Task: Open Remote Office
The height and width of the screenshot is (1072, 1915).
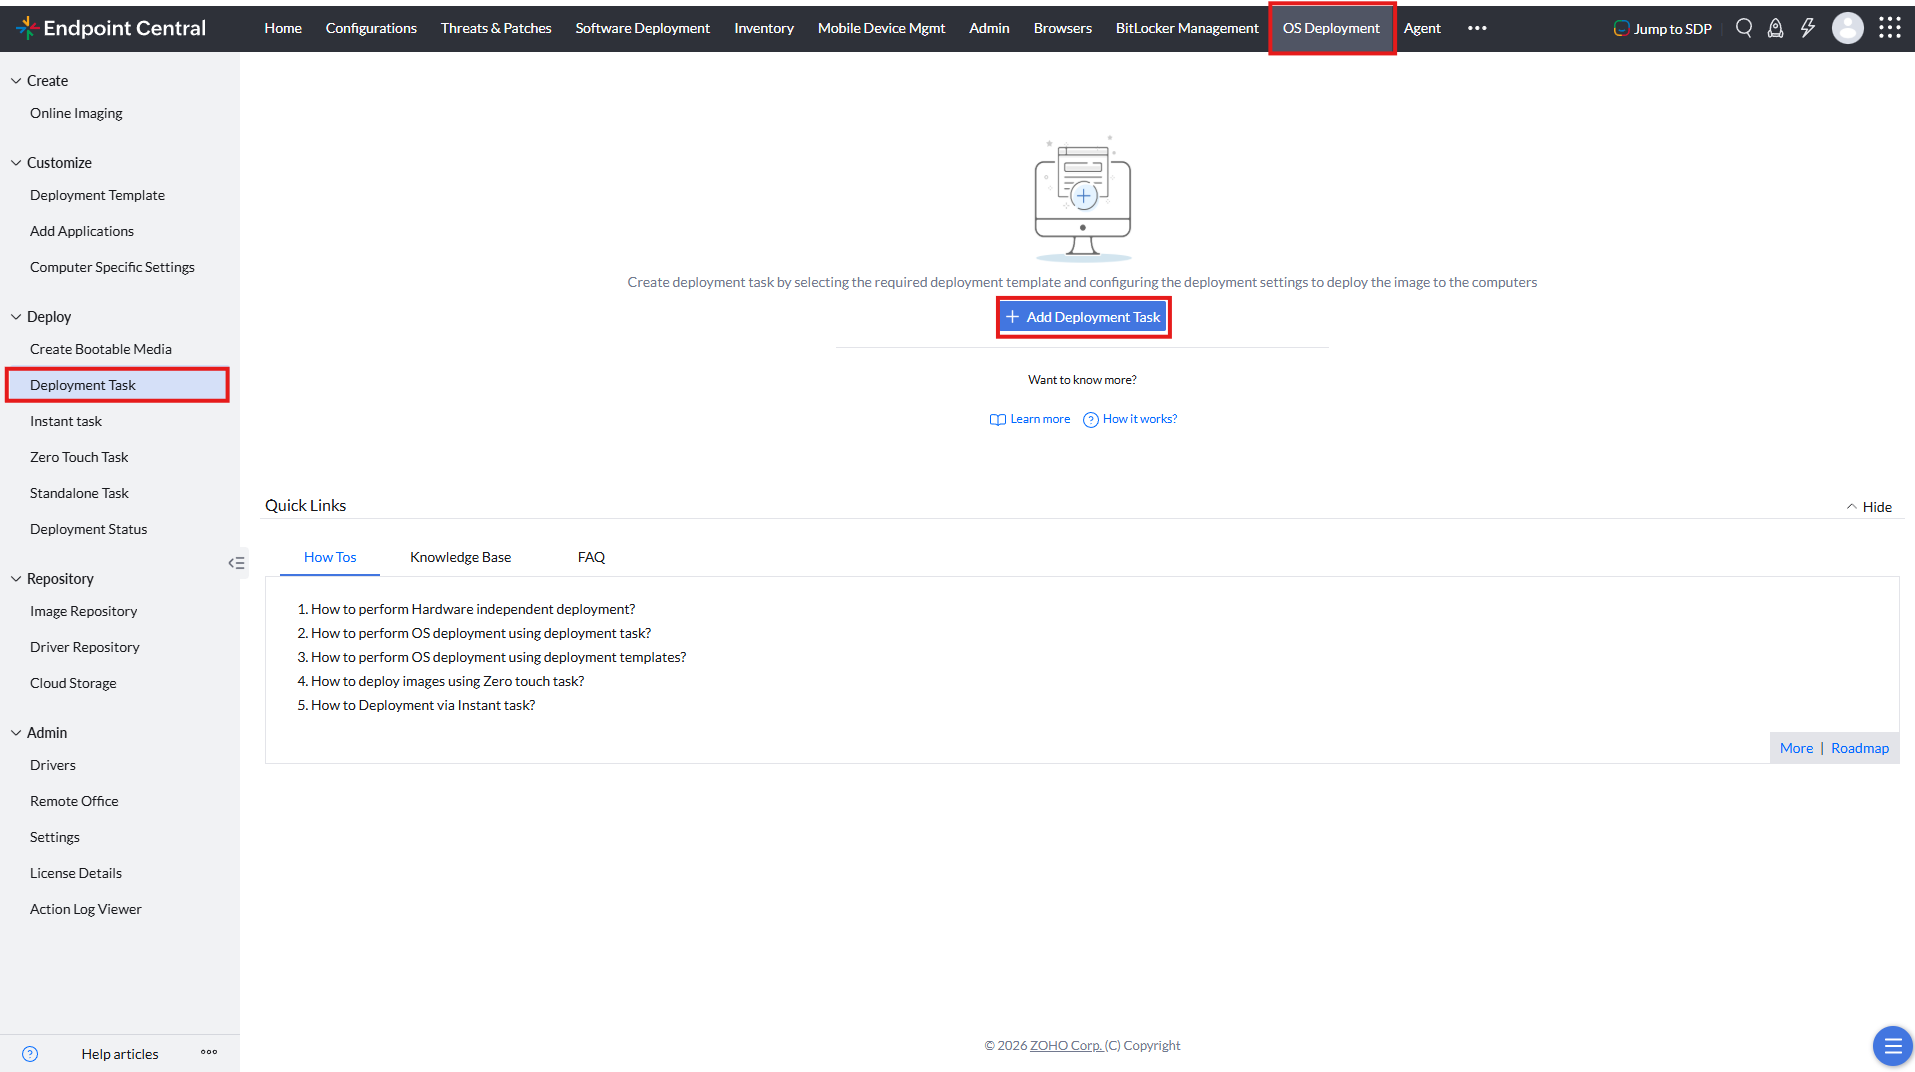Action: pyautogui.click(x=74, y=801)
